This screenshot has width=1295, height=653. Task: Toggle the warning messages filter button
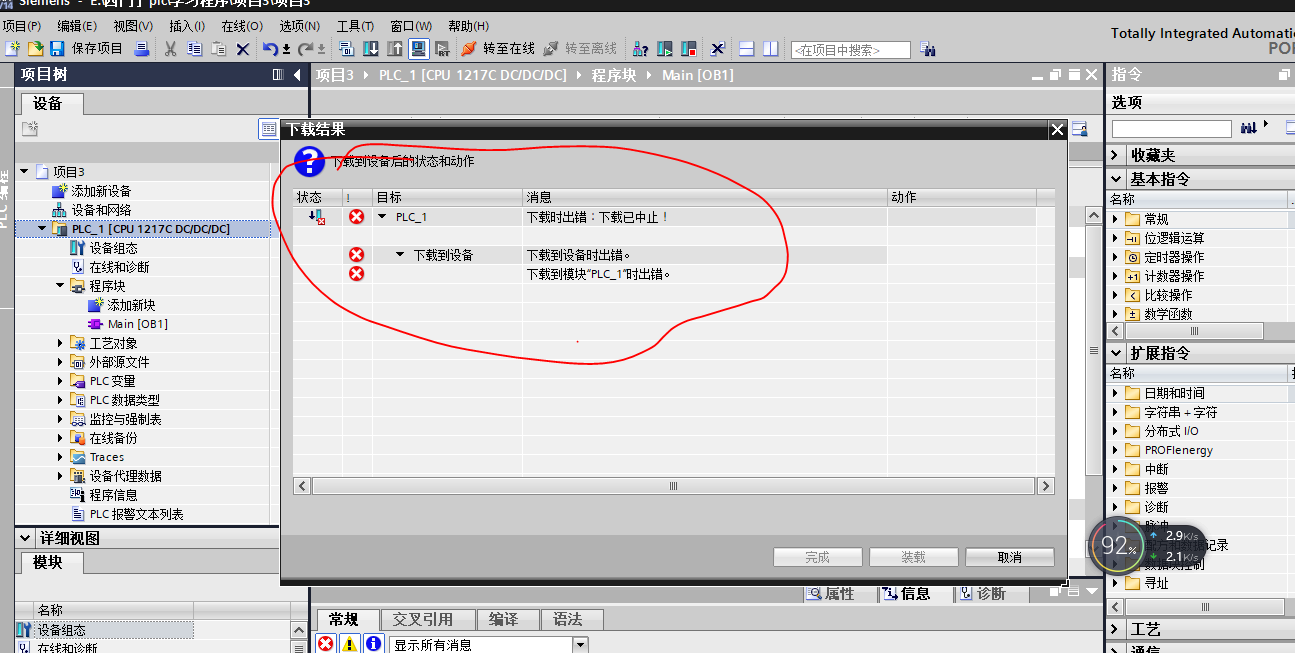[x=350, y=644]
